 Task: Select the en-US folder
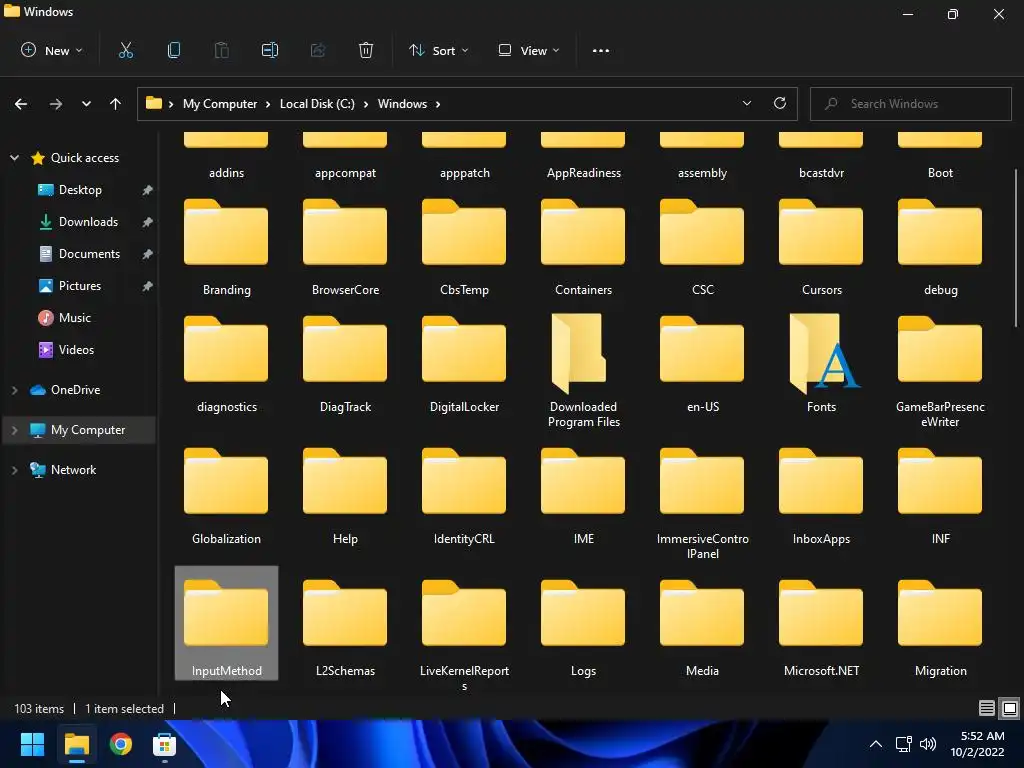click(702, 364)
